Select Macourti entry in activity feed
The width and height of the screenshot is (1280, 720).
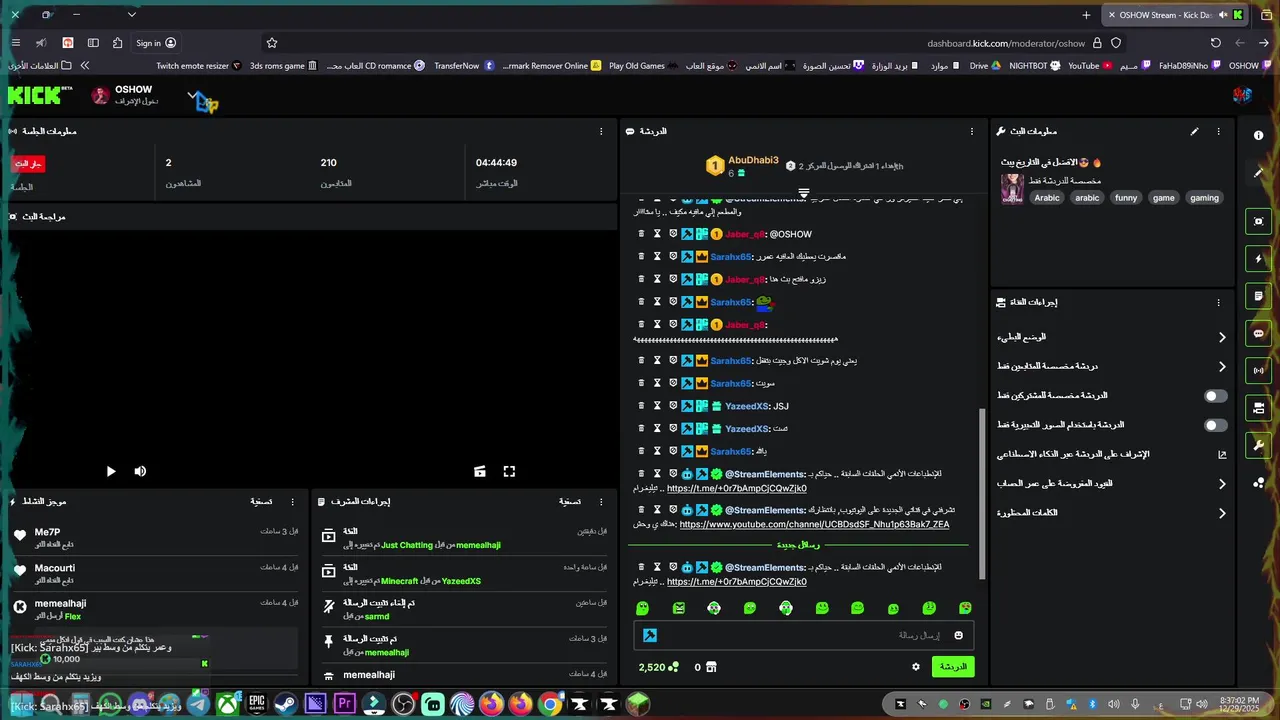(155, 573)
